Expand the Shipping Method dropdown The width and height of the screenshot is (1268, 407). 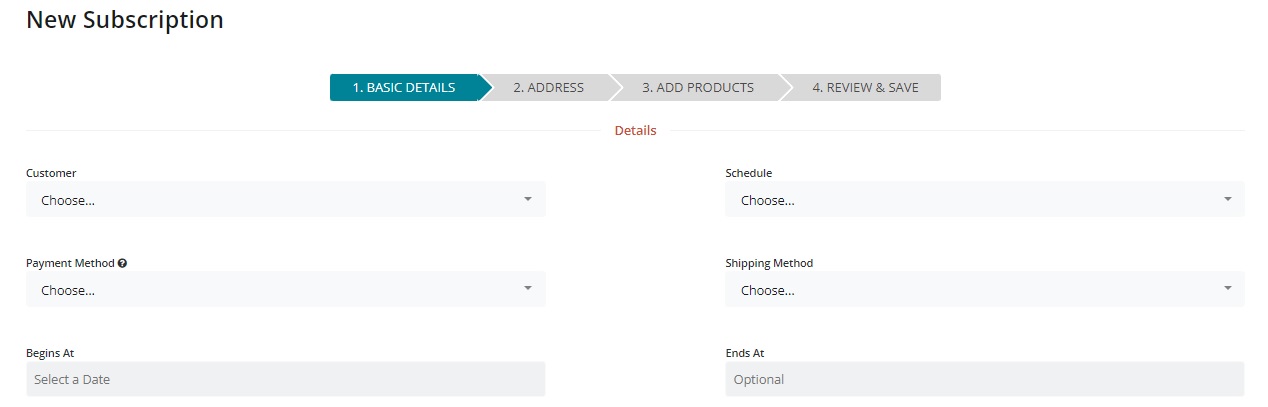click(x=984, y=290)
